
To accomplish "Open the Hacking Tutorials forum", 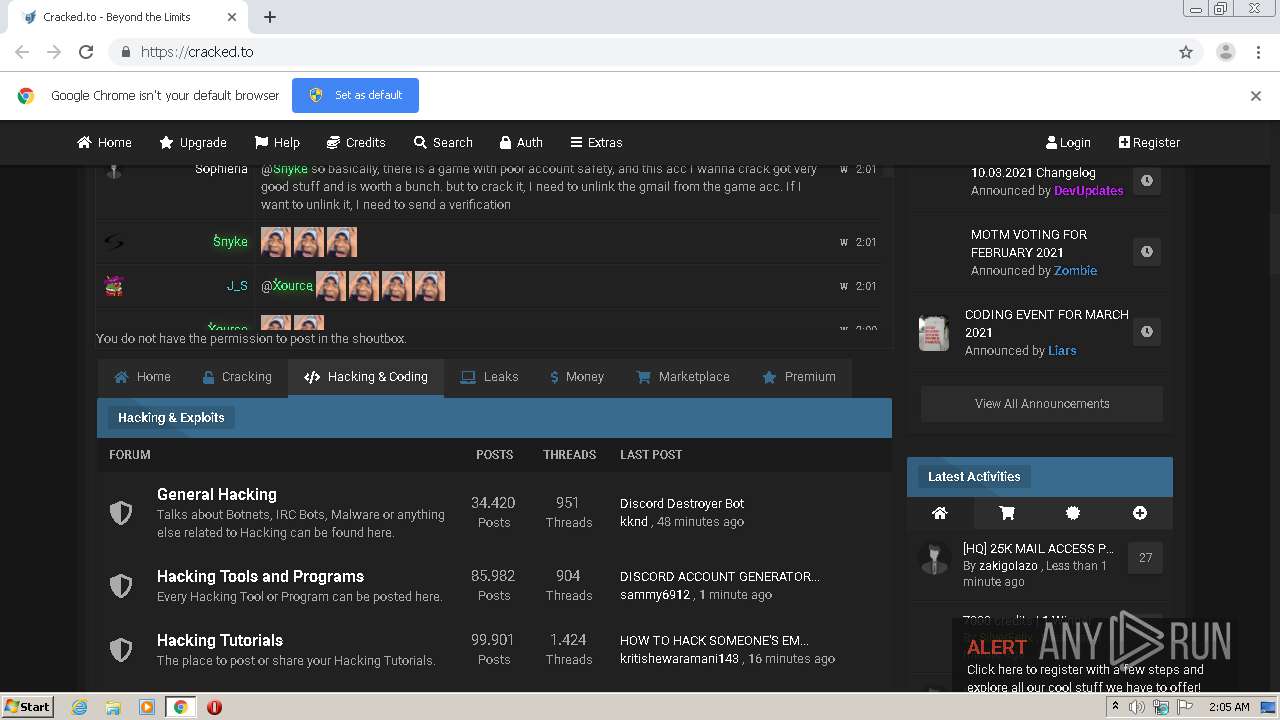I will pyautogui.click(x=220, y=640).
